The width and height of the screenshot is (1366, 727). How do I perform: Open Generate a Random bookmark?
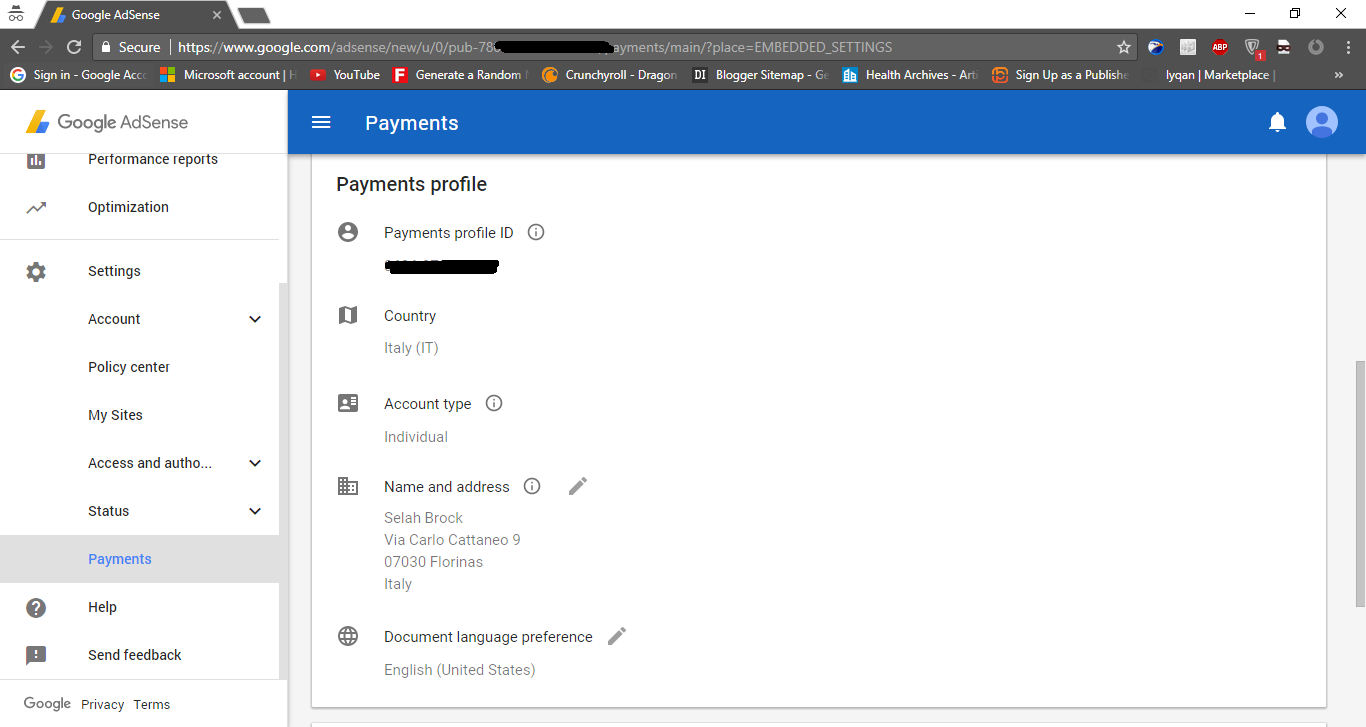pos(460,75)
